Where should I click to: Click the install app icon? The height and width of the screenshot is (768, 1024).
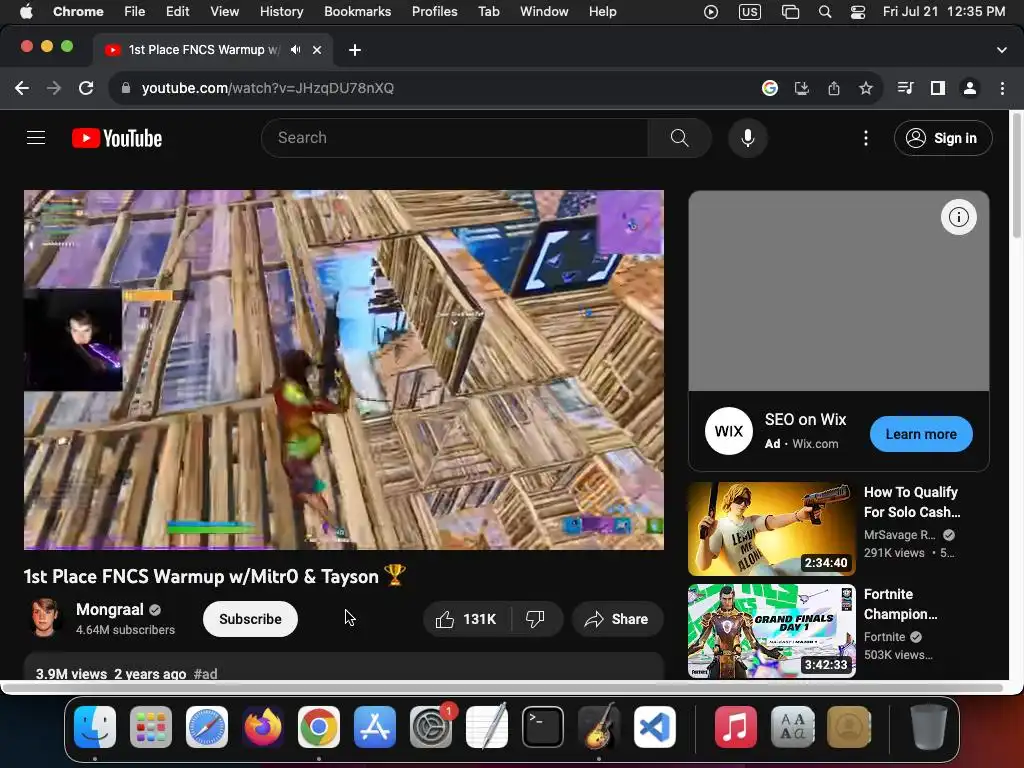click(x=802, y=88)
